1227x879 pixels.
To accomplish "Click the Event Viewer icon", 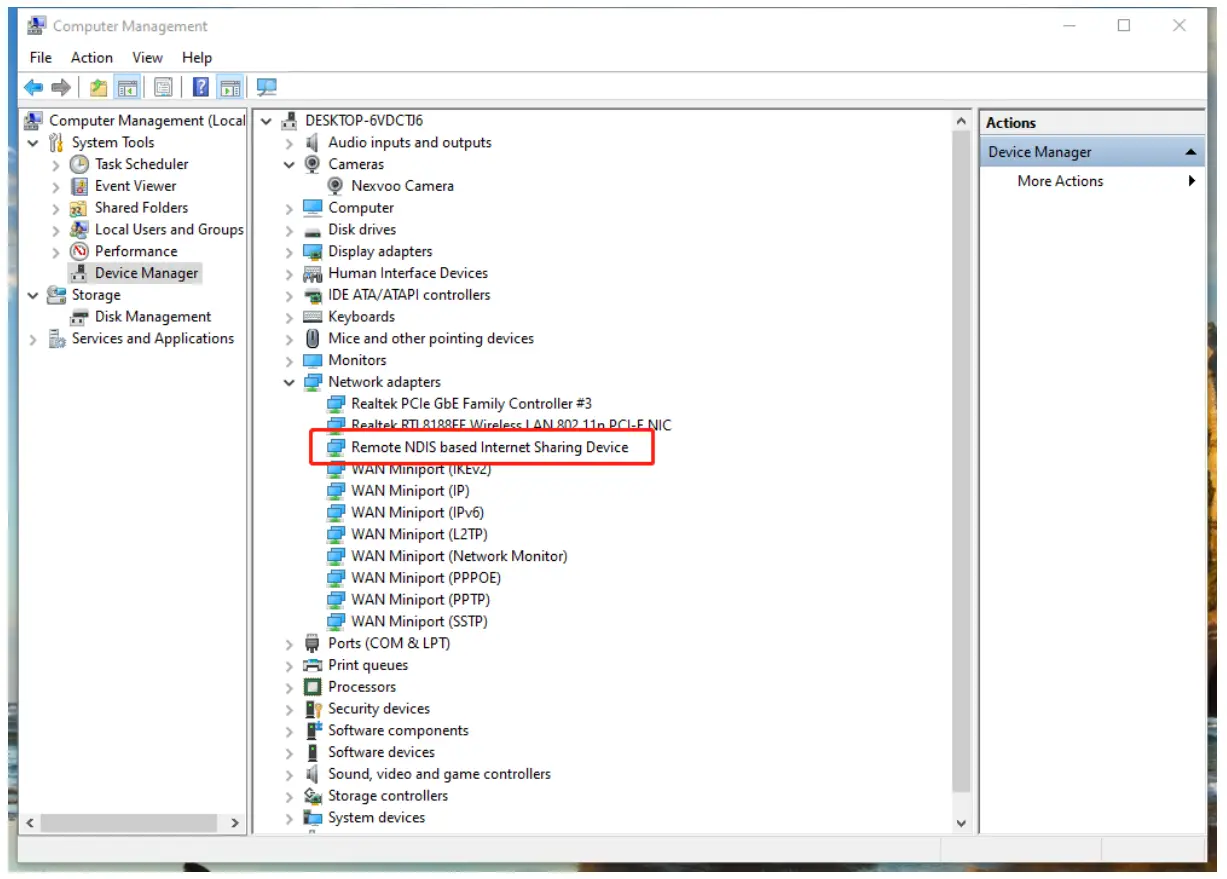I will pos(79,186).
